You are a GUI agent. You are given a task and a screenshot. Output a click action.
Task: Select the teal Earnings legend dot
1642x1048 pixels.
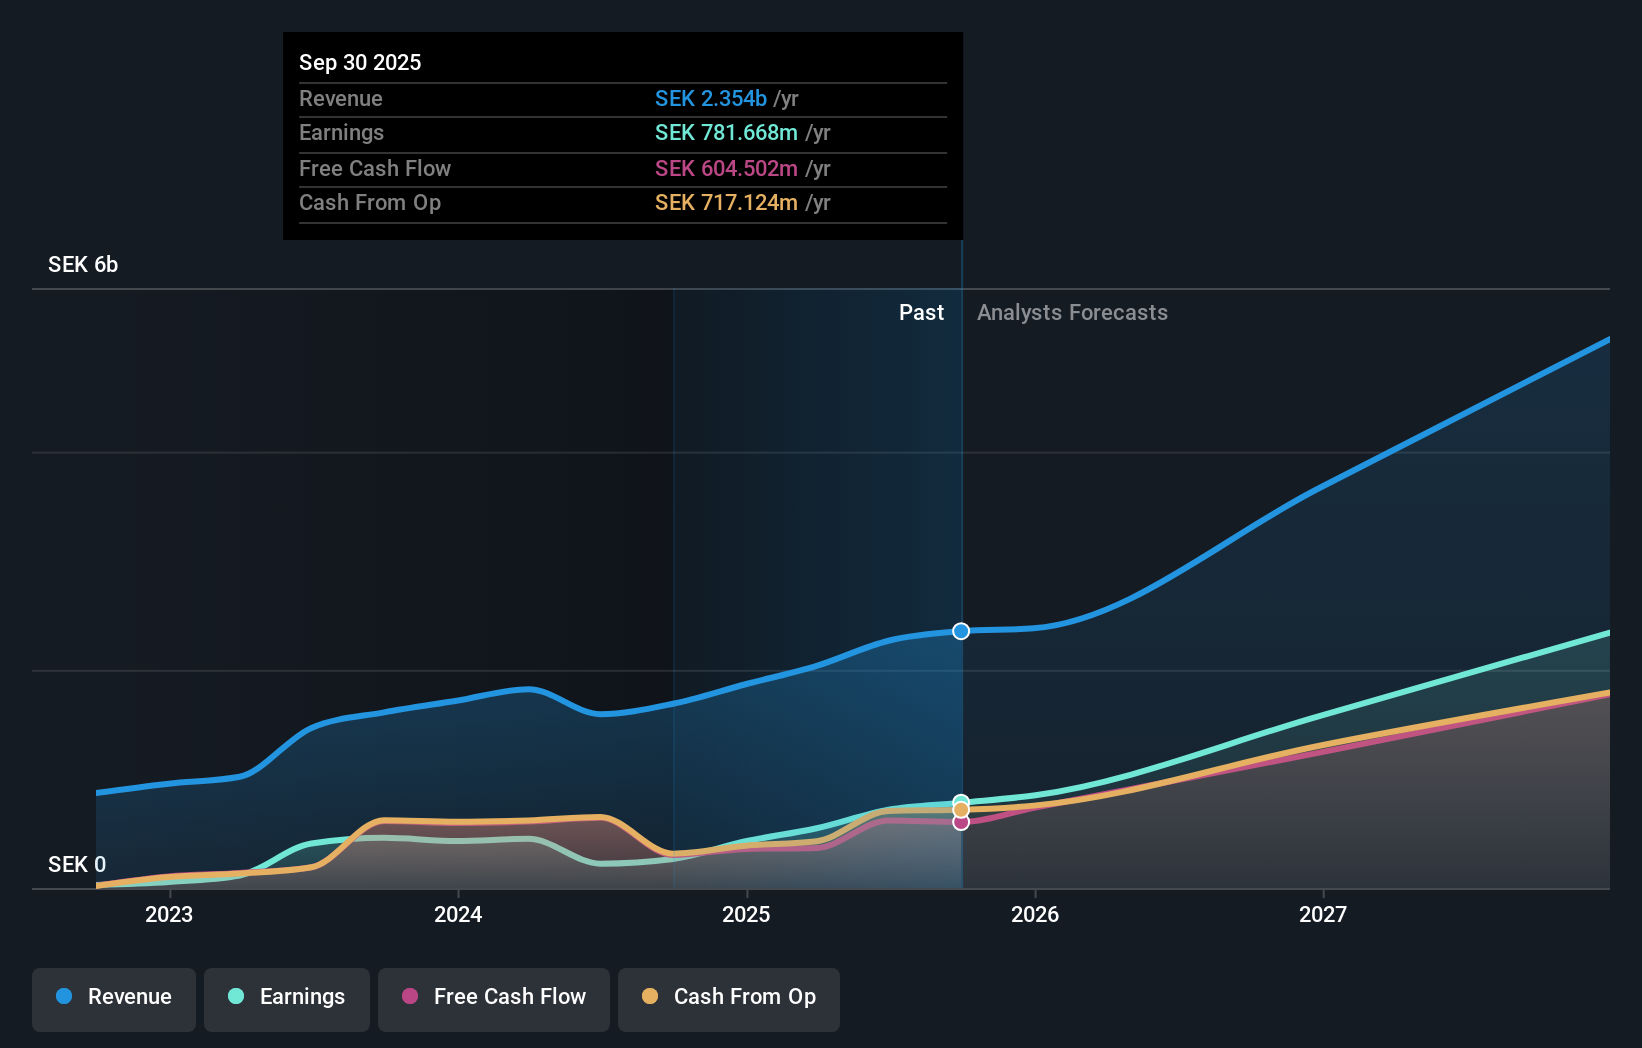pyautogui.click(x=234, y=998)
